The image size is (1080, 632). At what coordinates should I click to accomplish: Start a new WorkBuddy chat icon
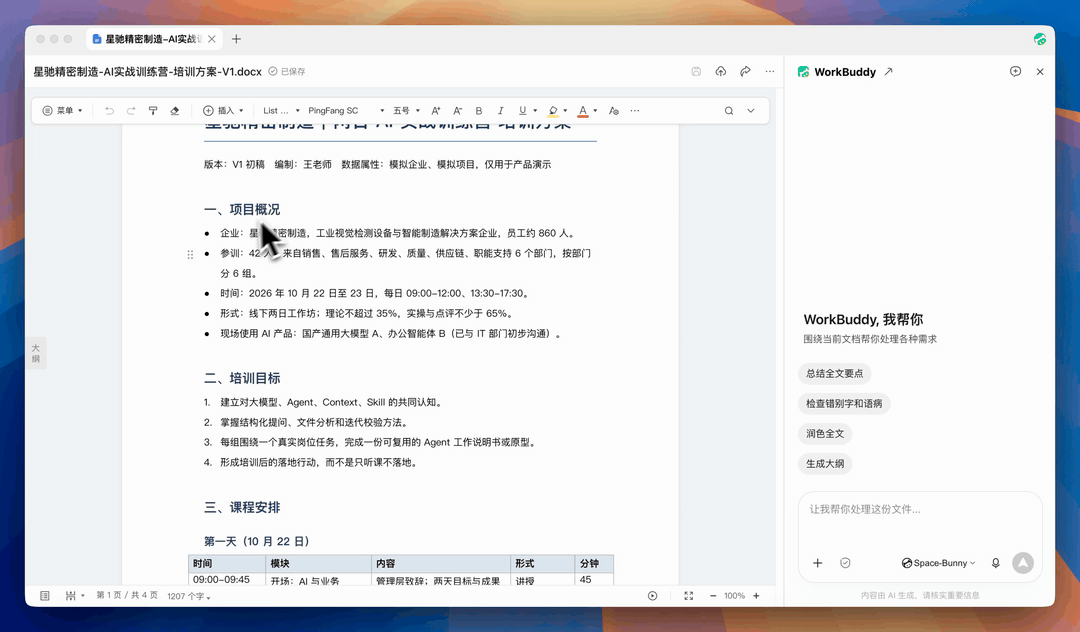pyautogui.click(x=1015, y=72)
